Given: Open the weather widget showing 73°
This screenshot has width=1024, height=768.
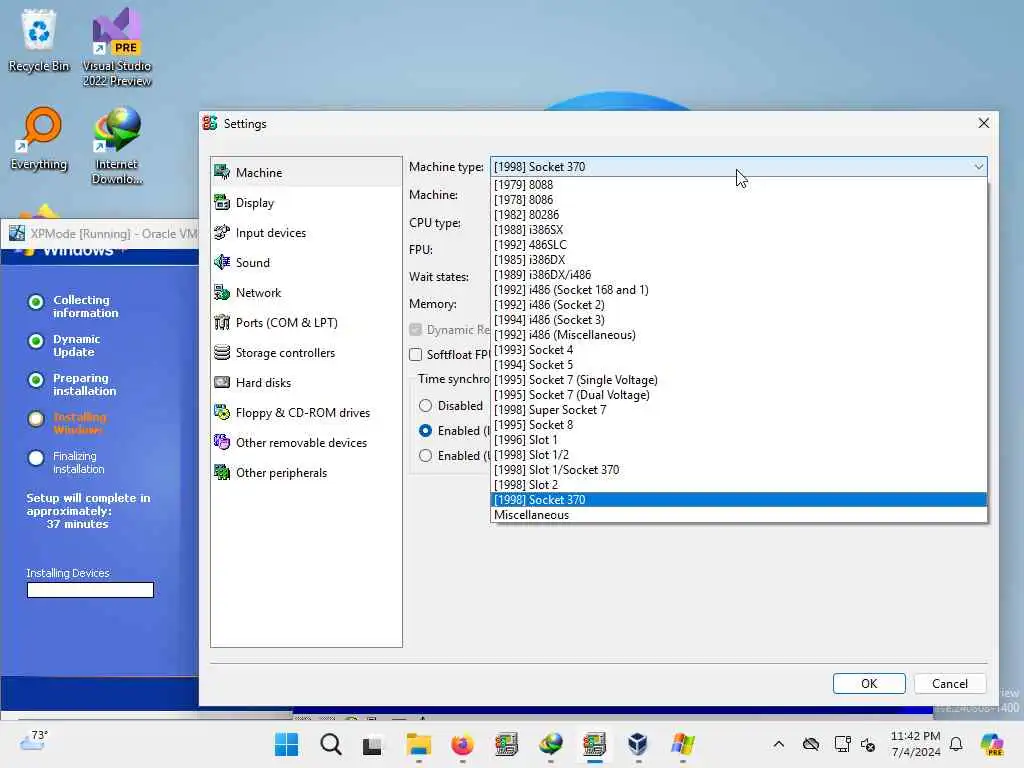Looking at the screenshot, I should (34, 741).
